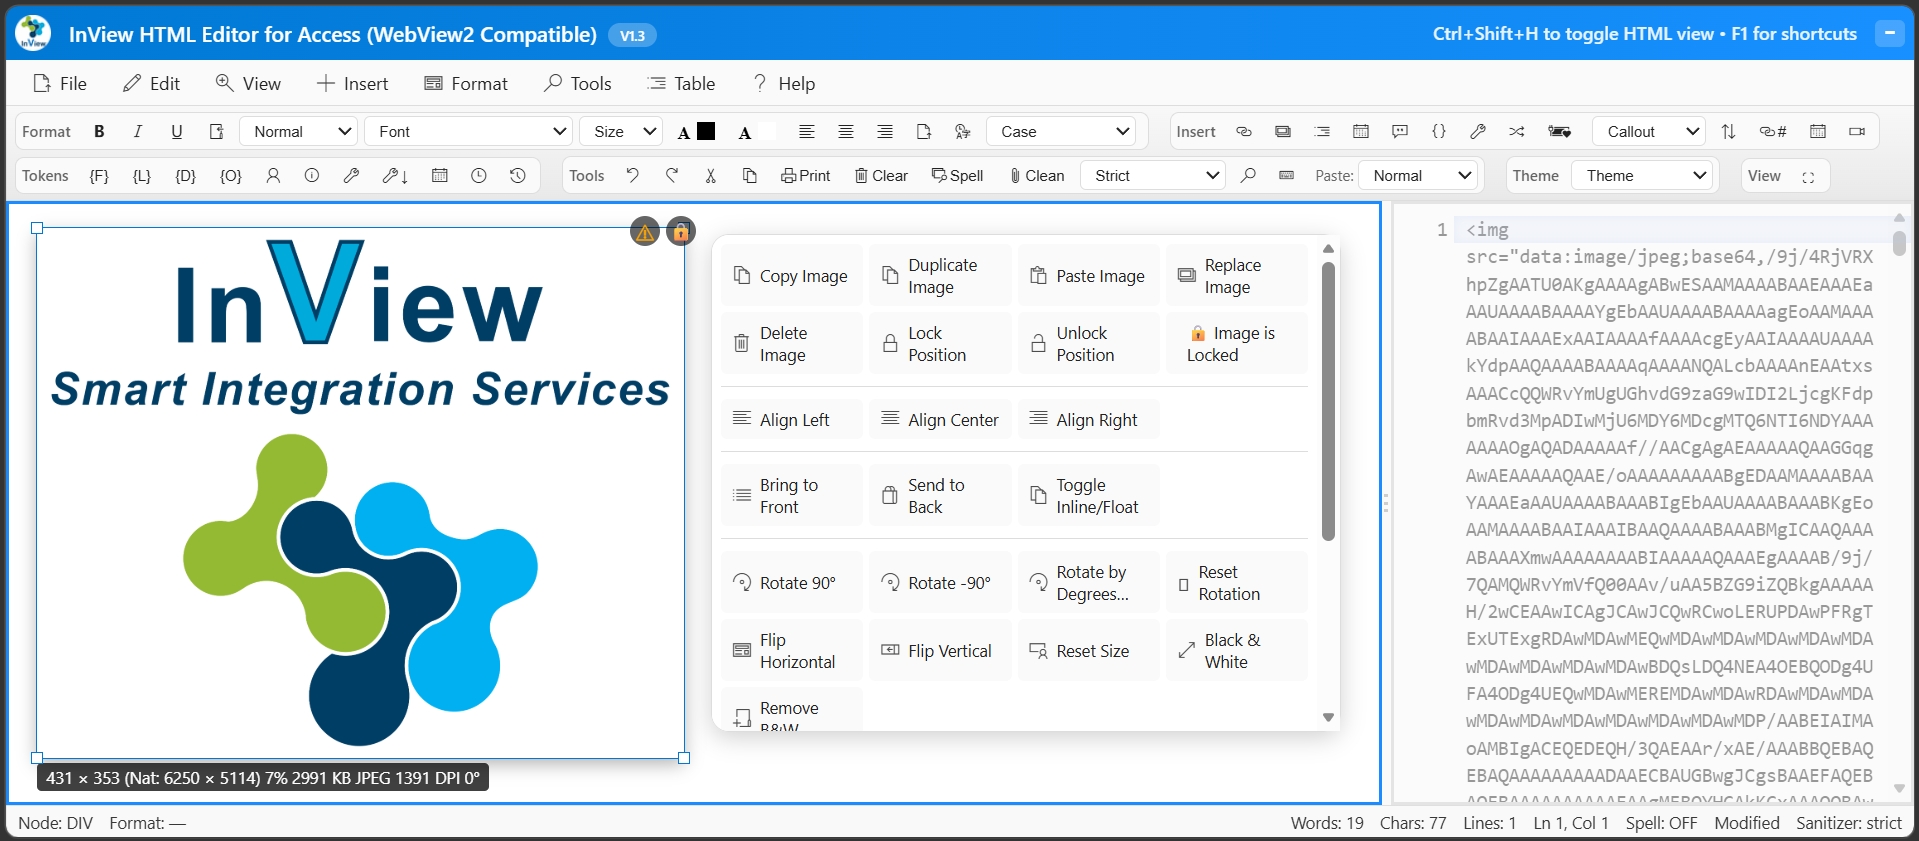Image resolution: width=1919 pixels, height=841 pixels.
Task: Copy using the Tools copy icon
Action: pos(750,176)
